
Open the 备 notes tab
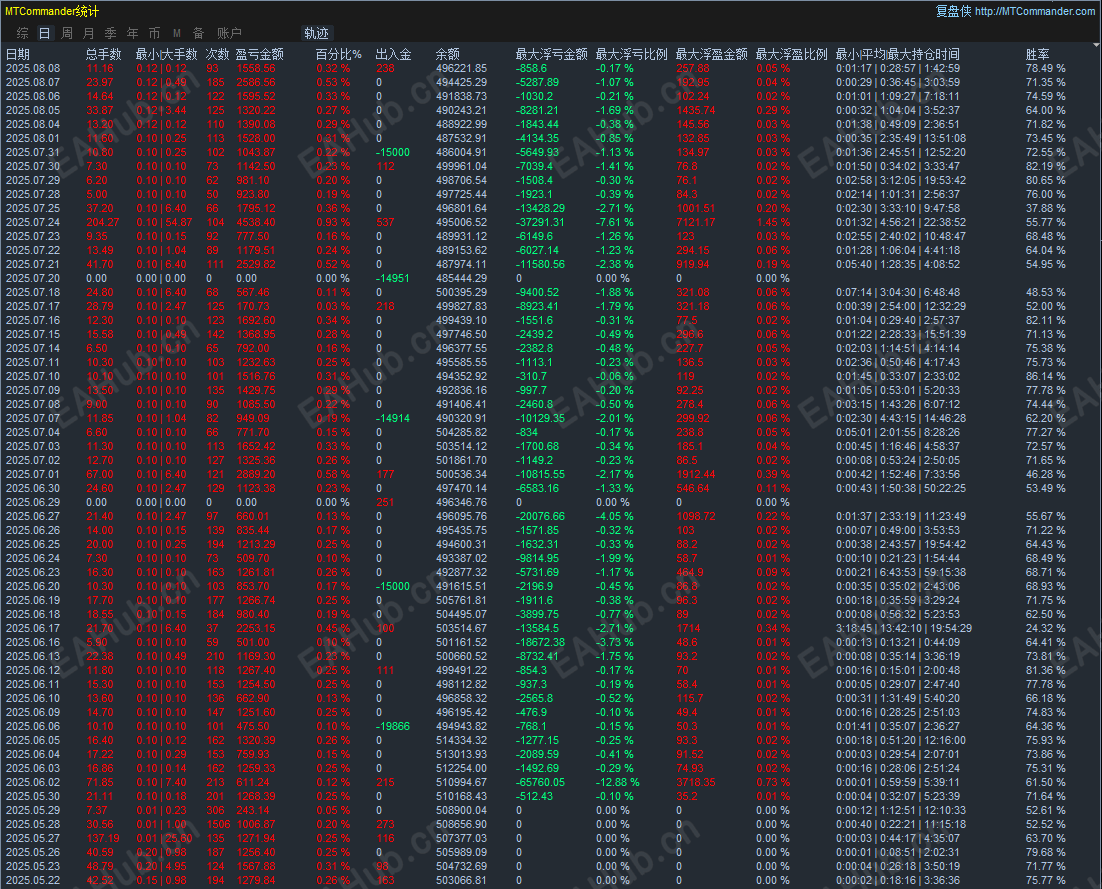[199, 33]
